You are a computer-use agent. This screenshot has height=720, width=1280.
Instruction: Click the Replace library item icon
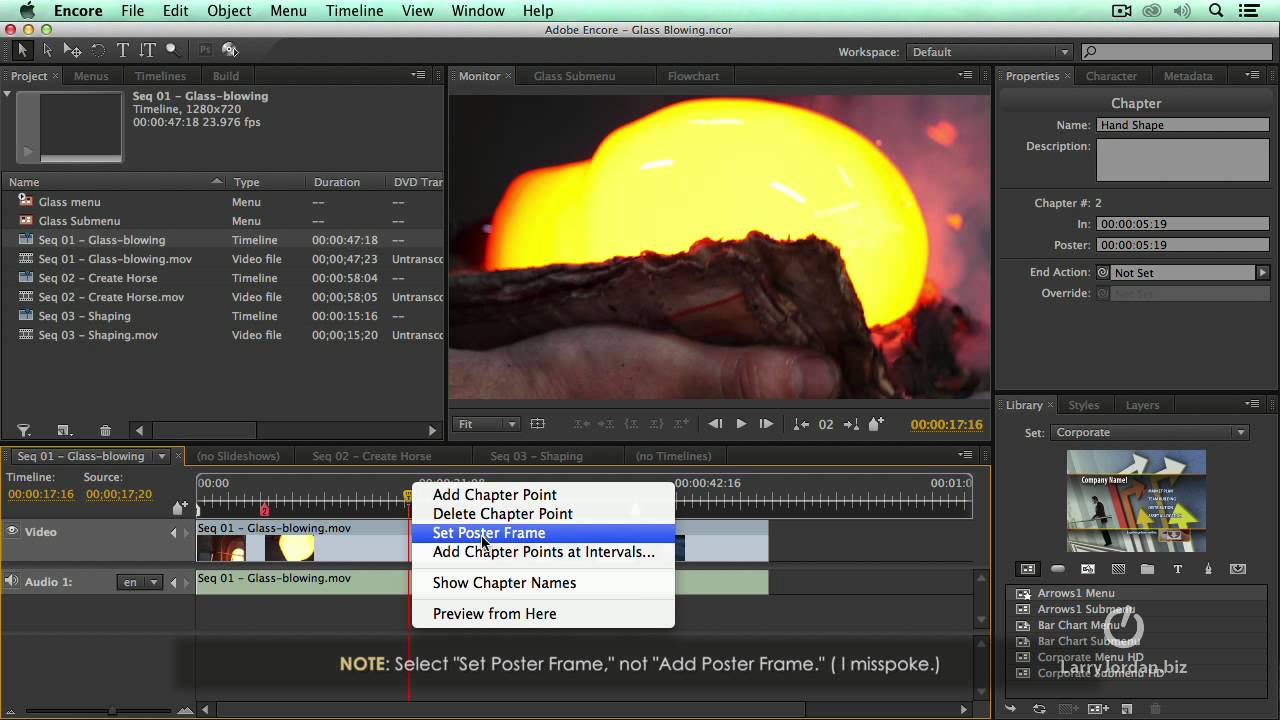coord(1040,709)
